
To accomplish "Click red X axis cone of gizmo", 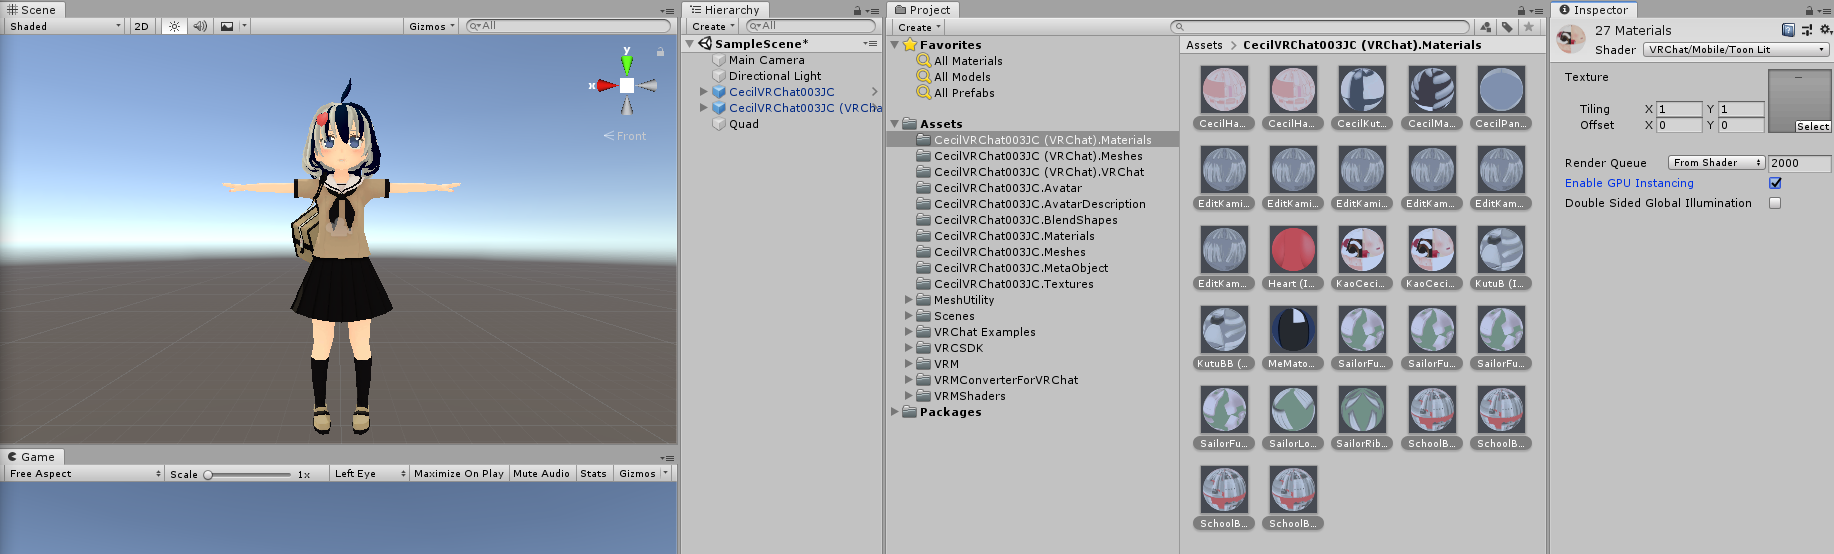I will coord(605,86).
